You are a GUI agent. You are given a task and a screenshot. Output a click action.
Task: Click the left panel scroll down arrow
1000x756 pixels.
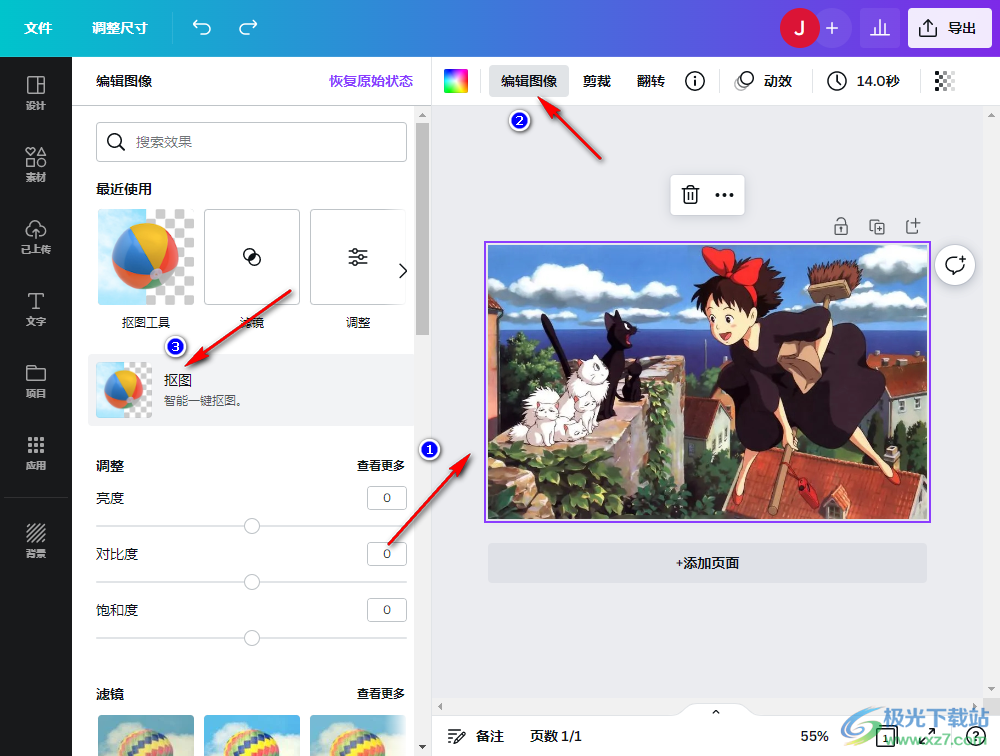coord(422,746)
